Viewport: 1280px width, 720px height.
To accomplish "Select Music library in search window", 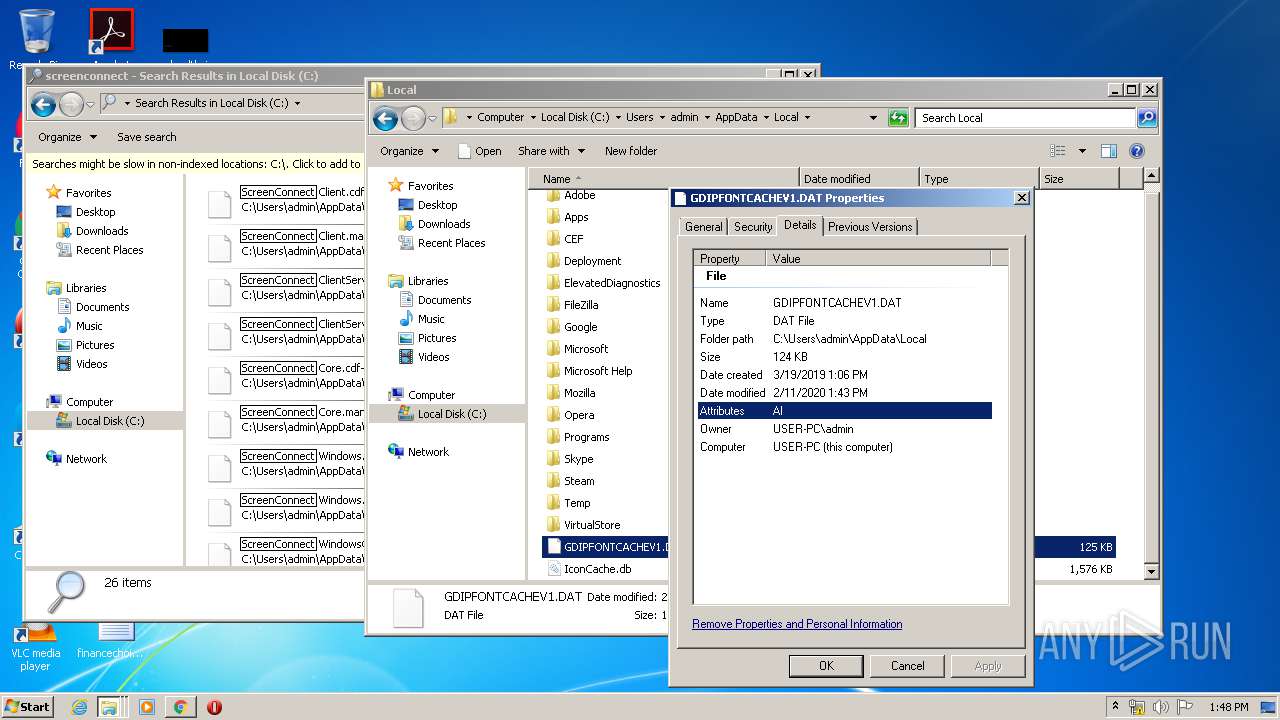I will 89,326.
